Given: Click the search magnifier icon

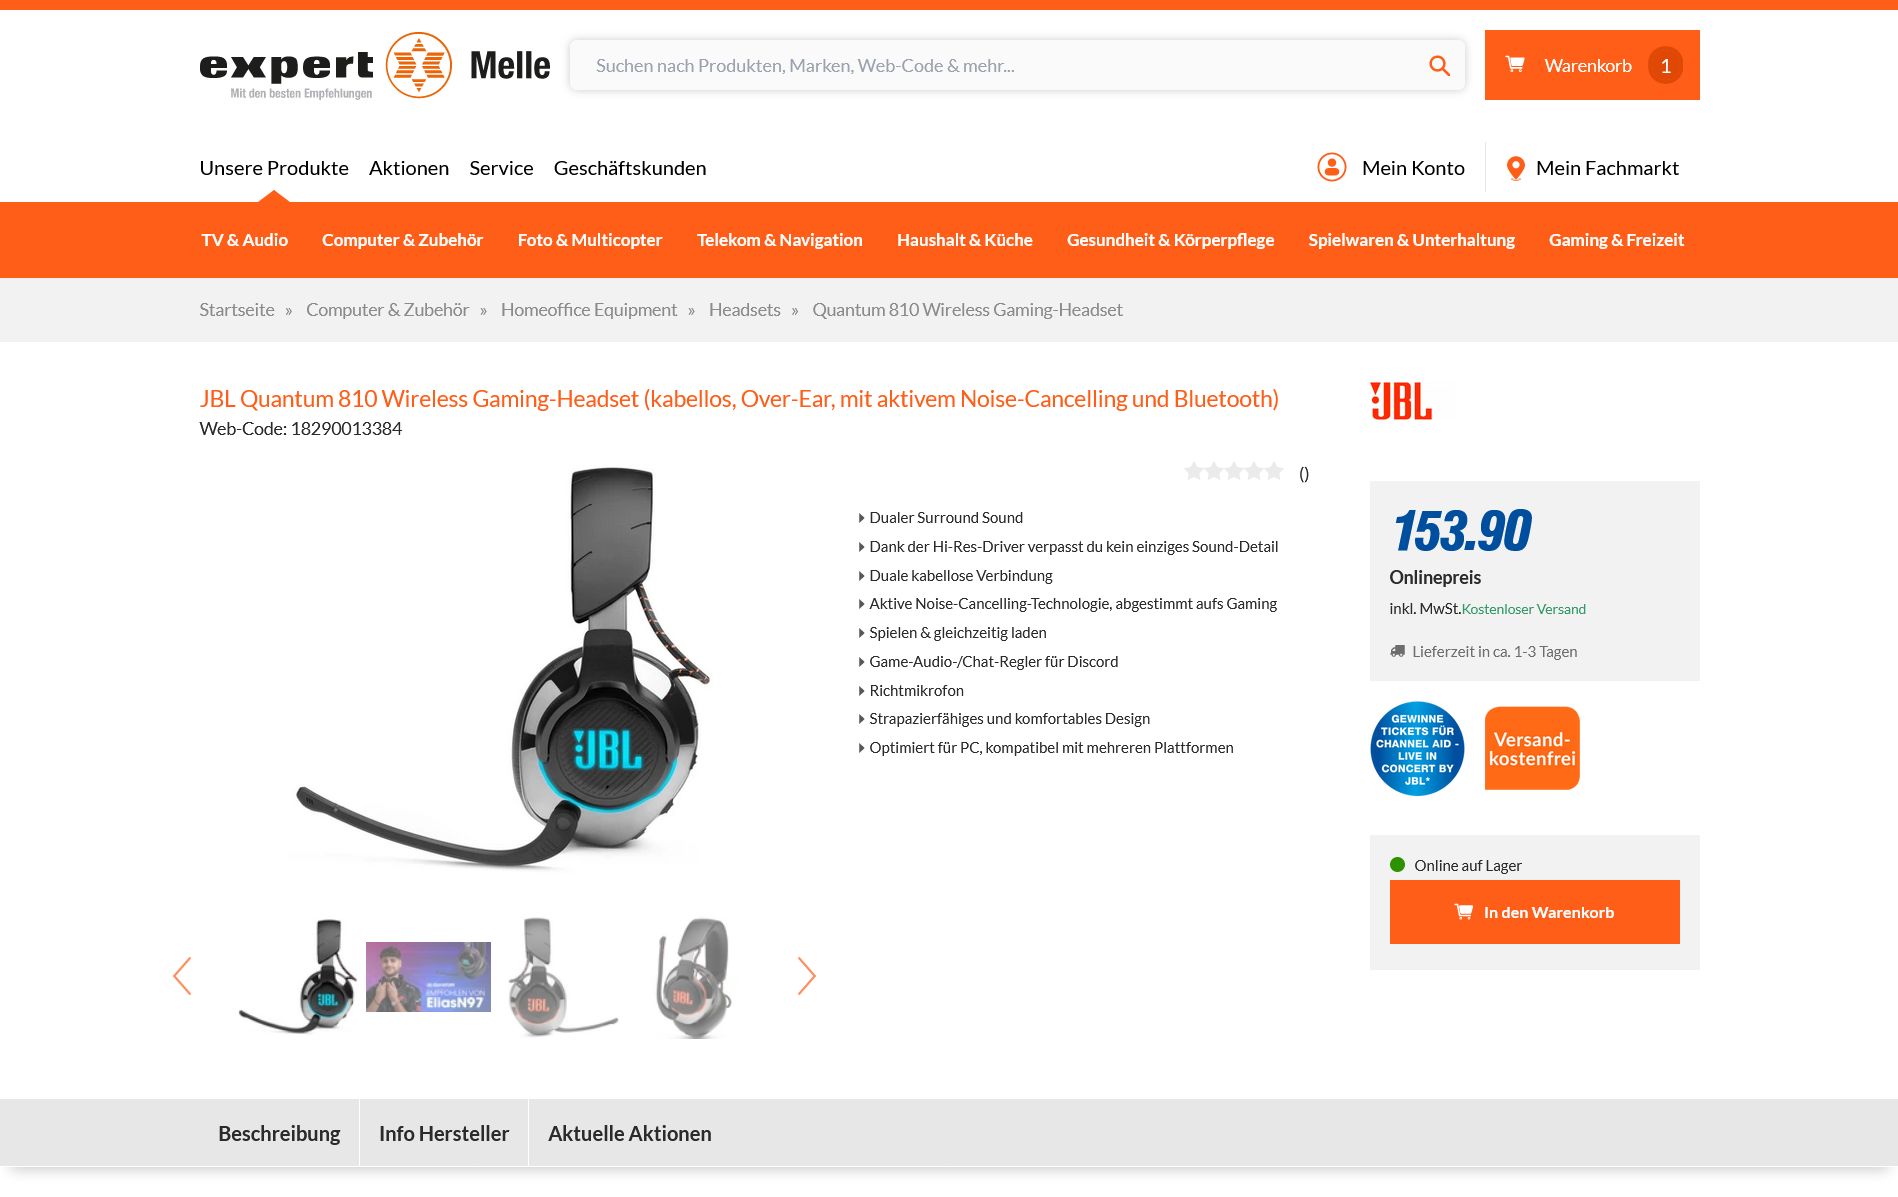Looking at the screenshot, I should [x=1439, y=65].
